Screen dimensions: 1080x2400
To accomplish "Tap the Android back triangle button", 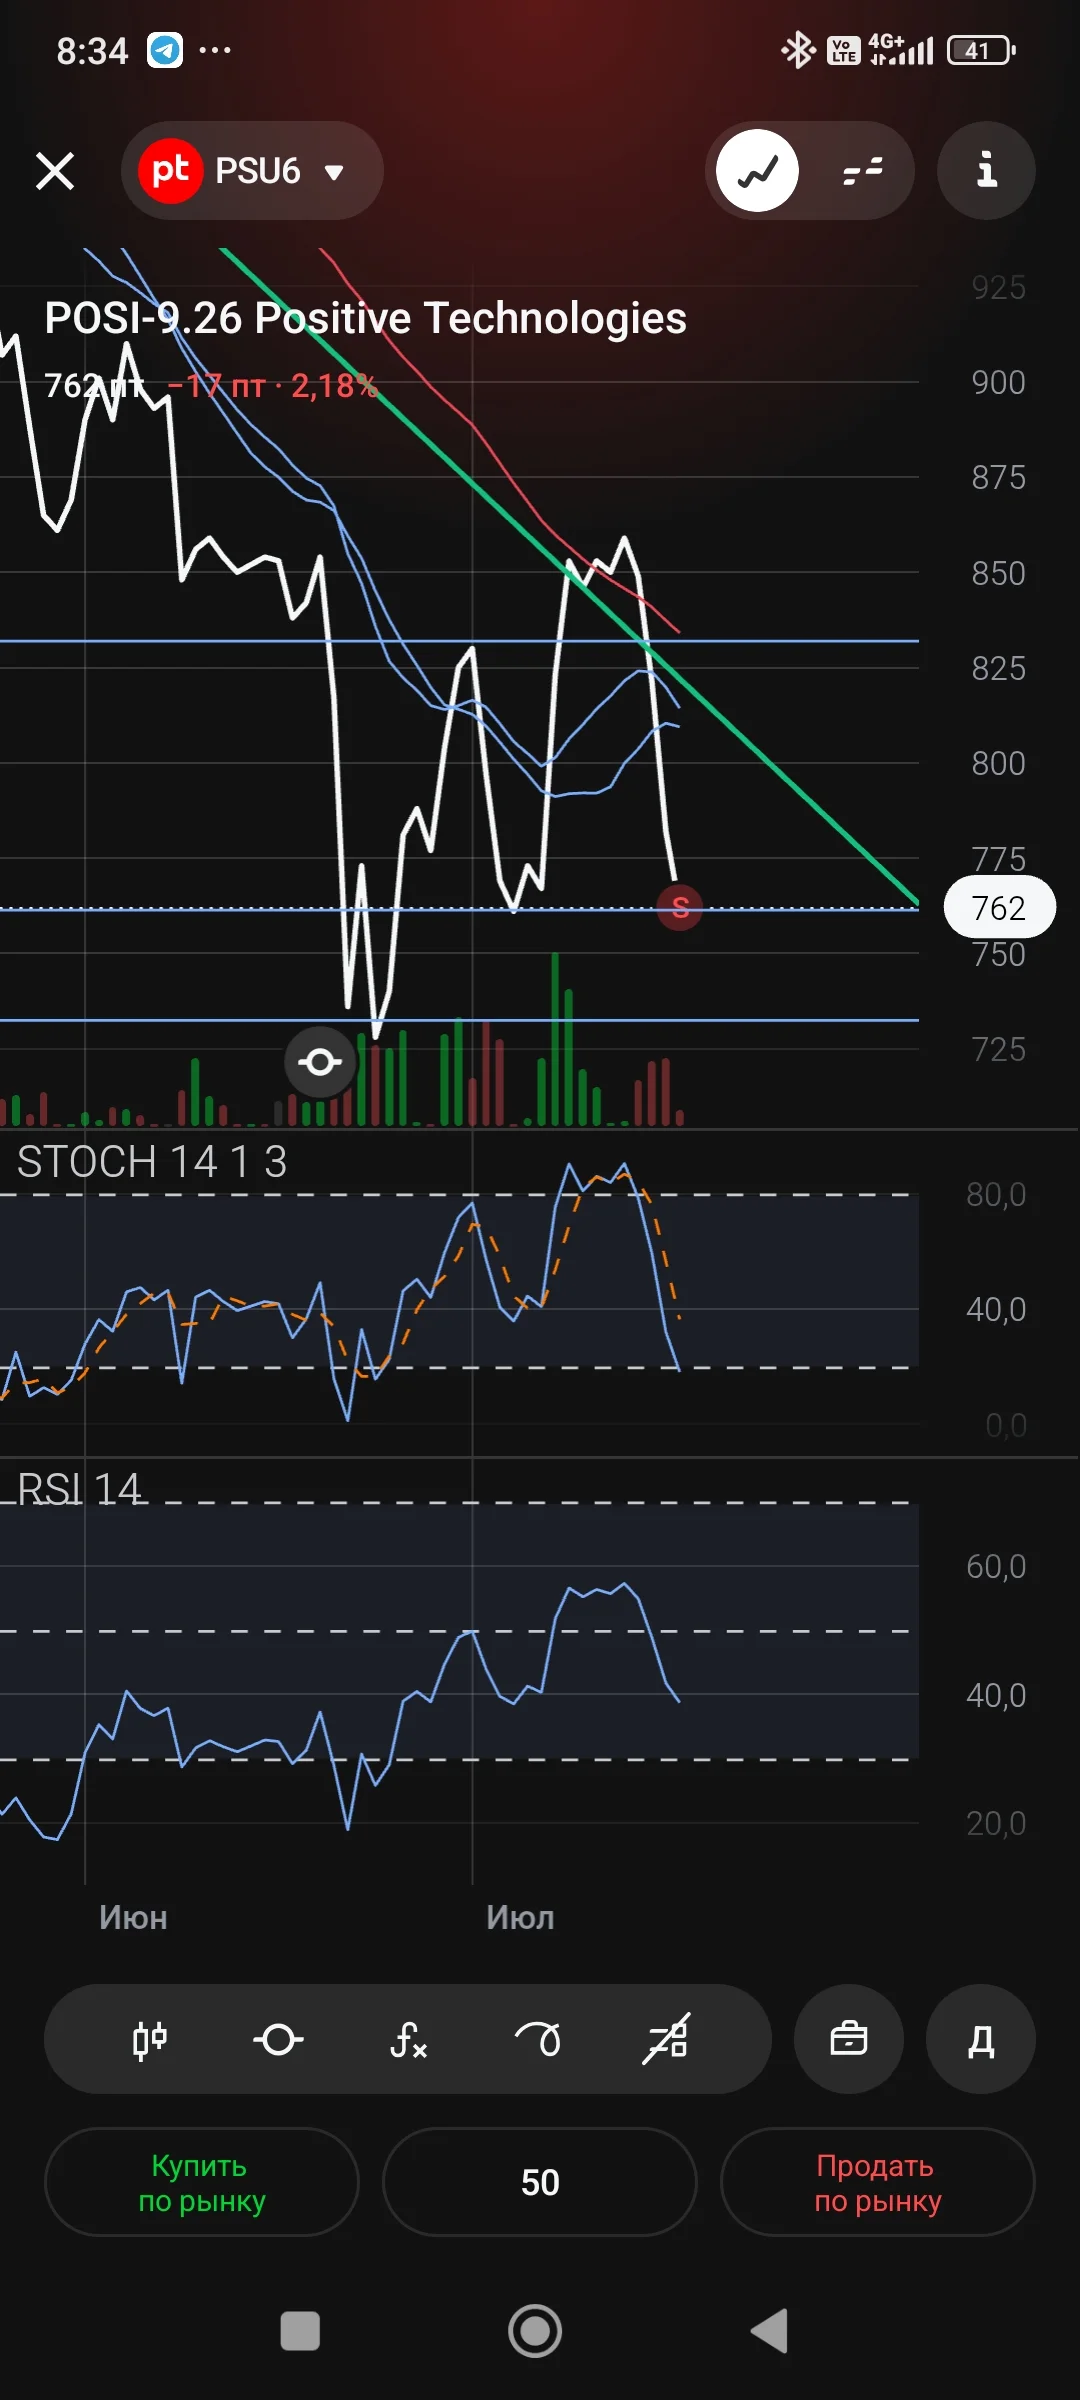I will coord(771,2331).
